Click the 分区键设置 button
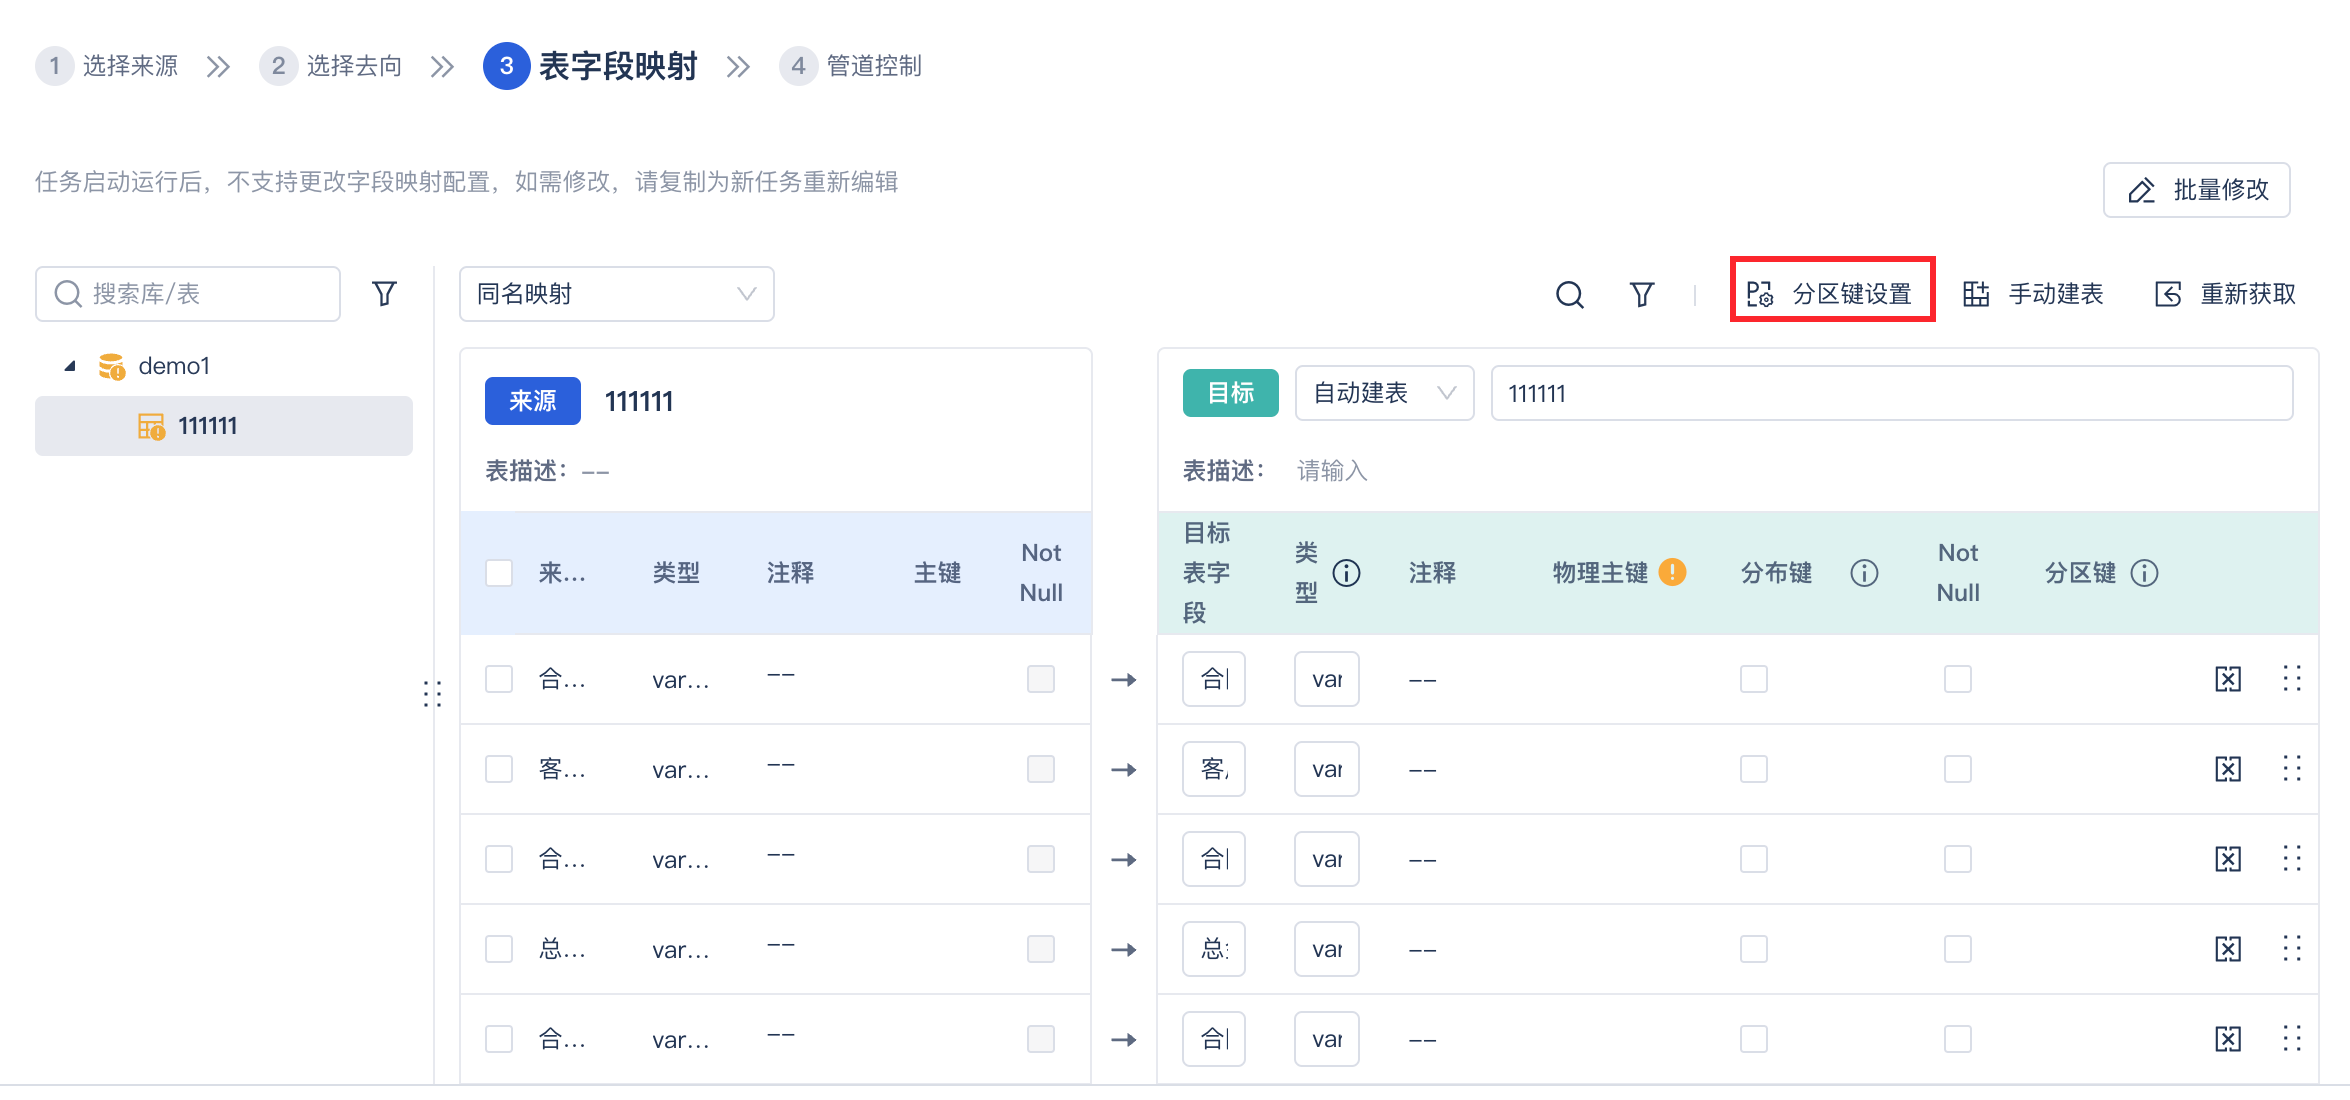Image resolution: width=2350 pixels, height=1100 pixels. pos(1832,294)
